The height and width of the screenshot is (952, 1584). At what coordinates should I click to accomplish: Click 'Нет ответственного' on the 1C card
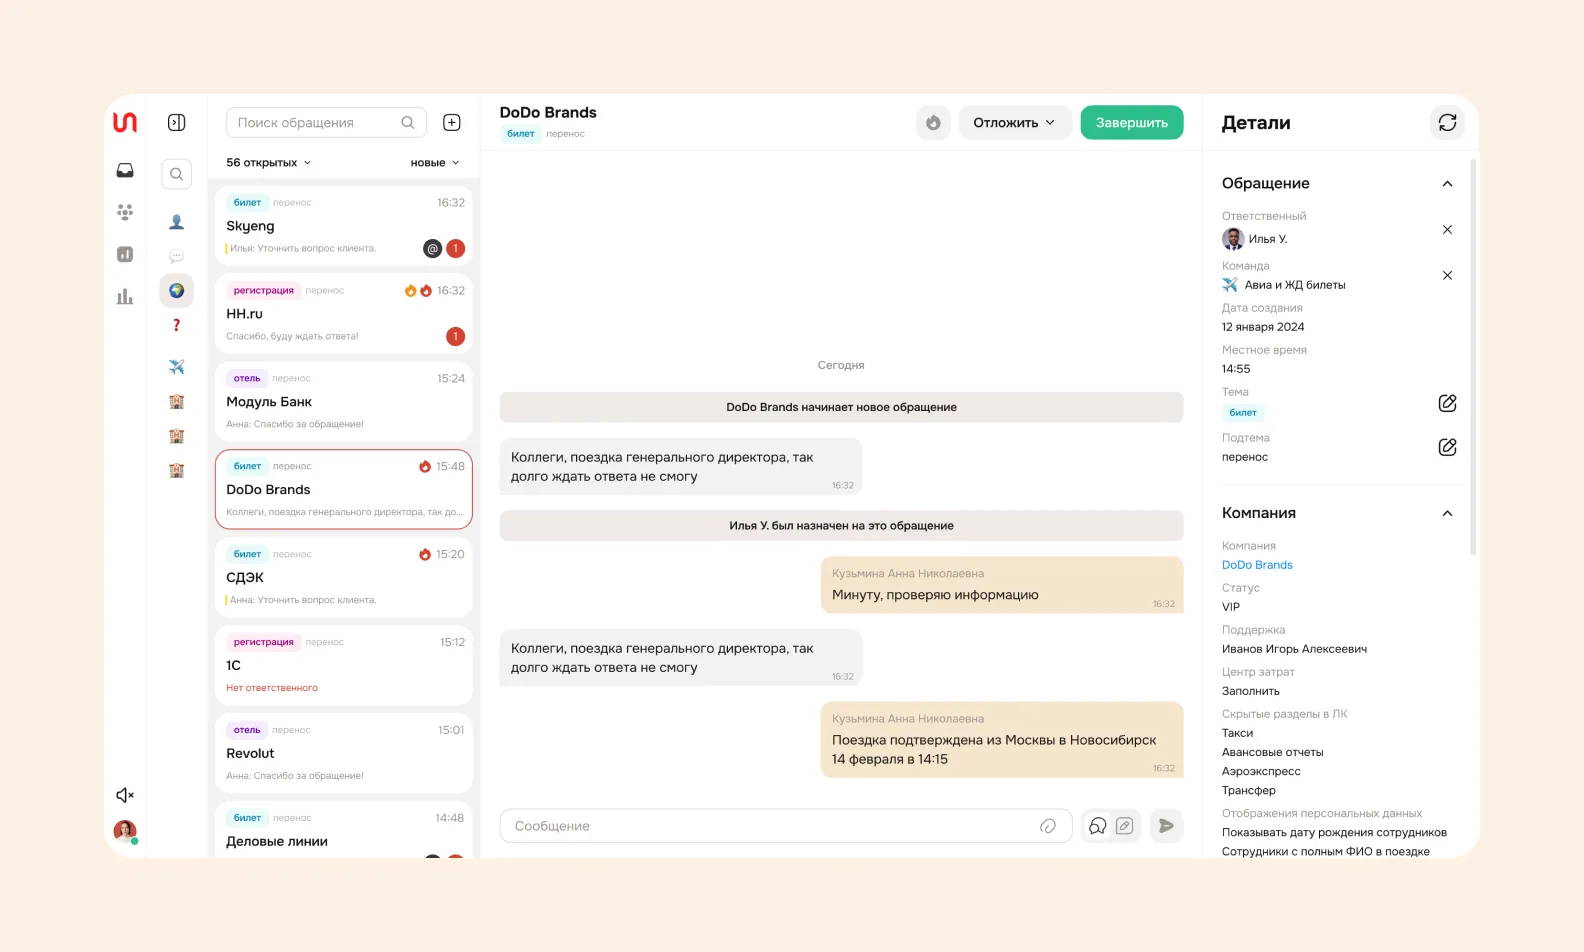(272, 688)
